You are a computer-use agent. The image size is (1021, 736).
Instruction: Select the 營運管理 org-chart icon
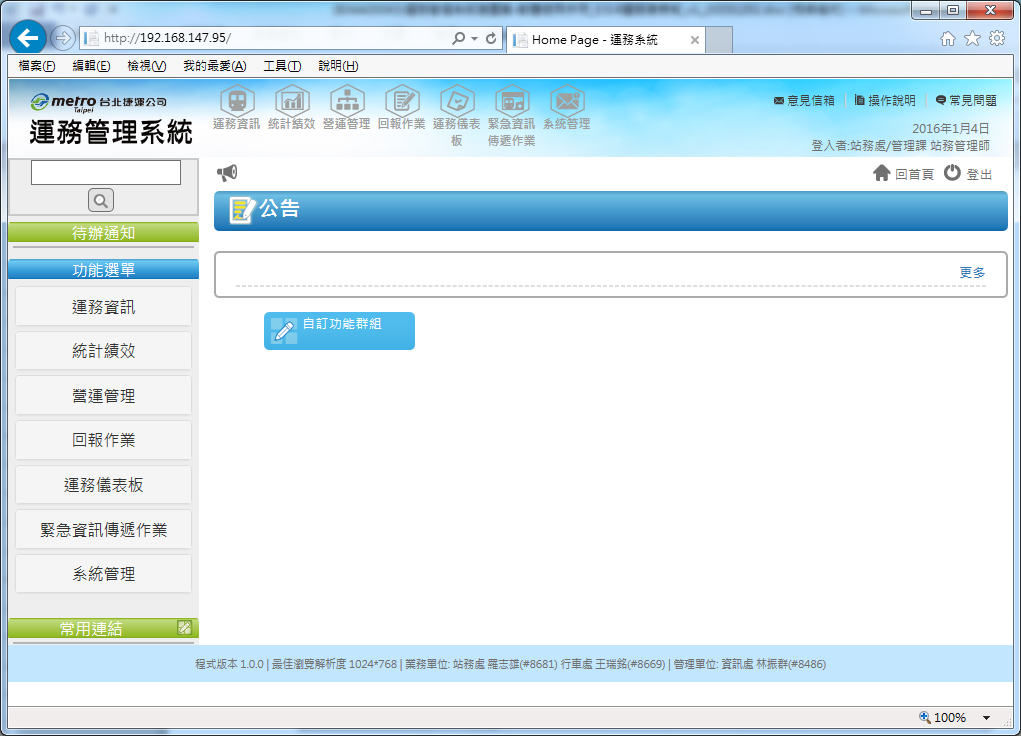tap(347, 101)
